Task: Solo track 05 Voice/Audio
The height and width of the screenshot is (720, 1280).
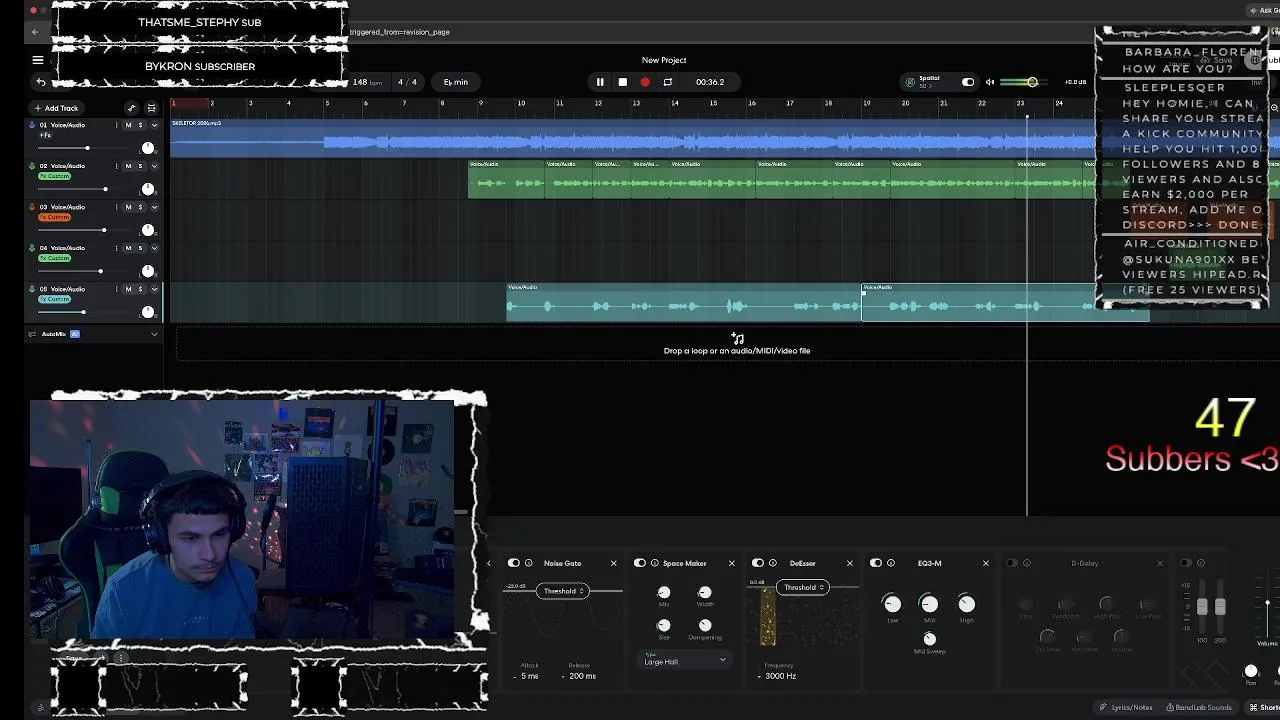Action: coord(140,289)
